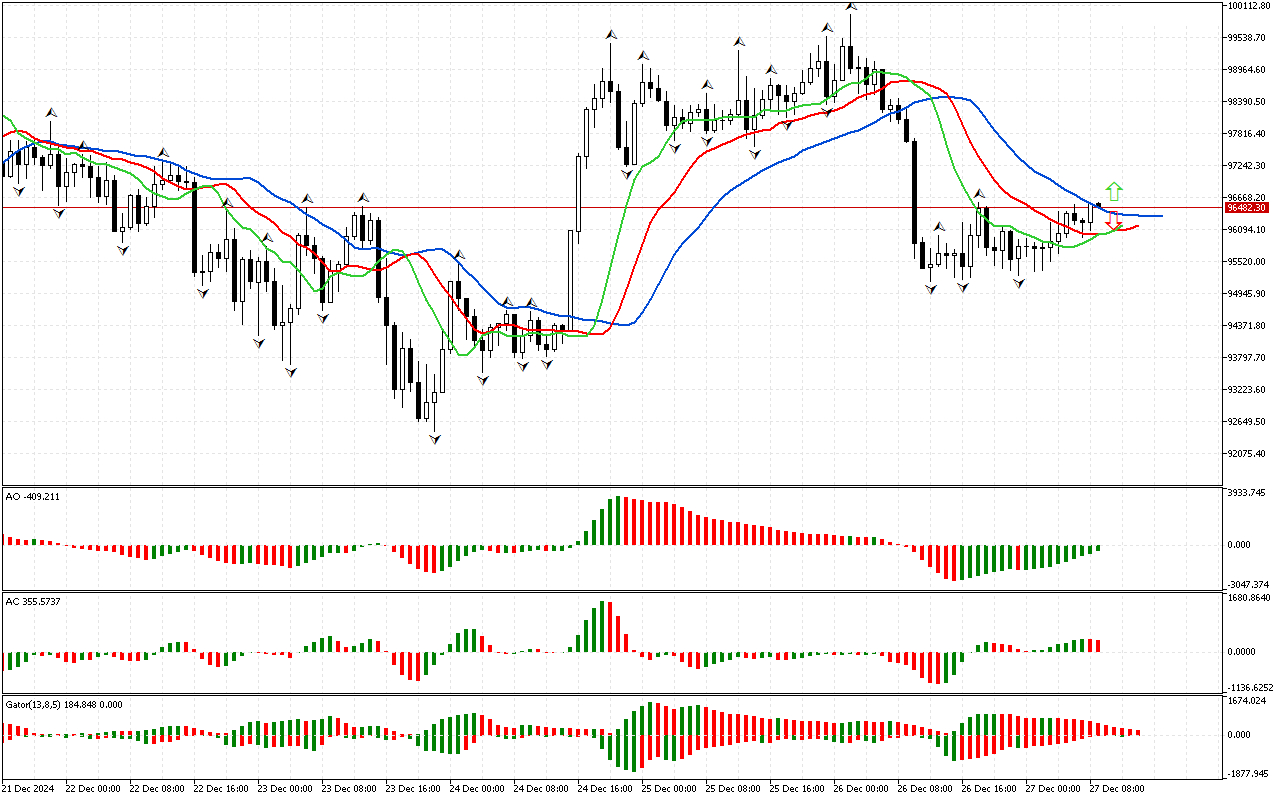
Task: Click the 25 Dec 00:00 time label
Action: tap(669, 789)
